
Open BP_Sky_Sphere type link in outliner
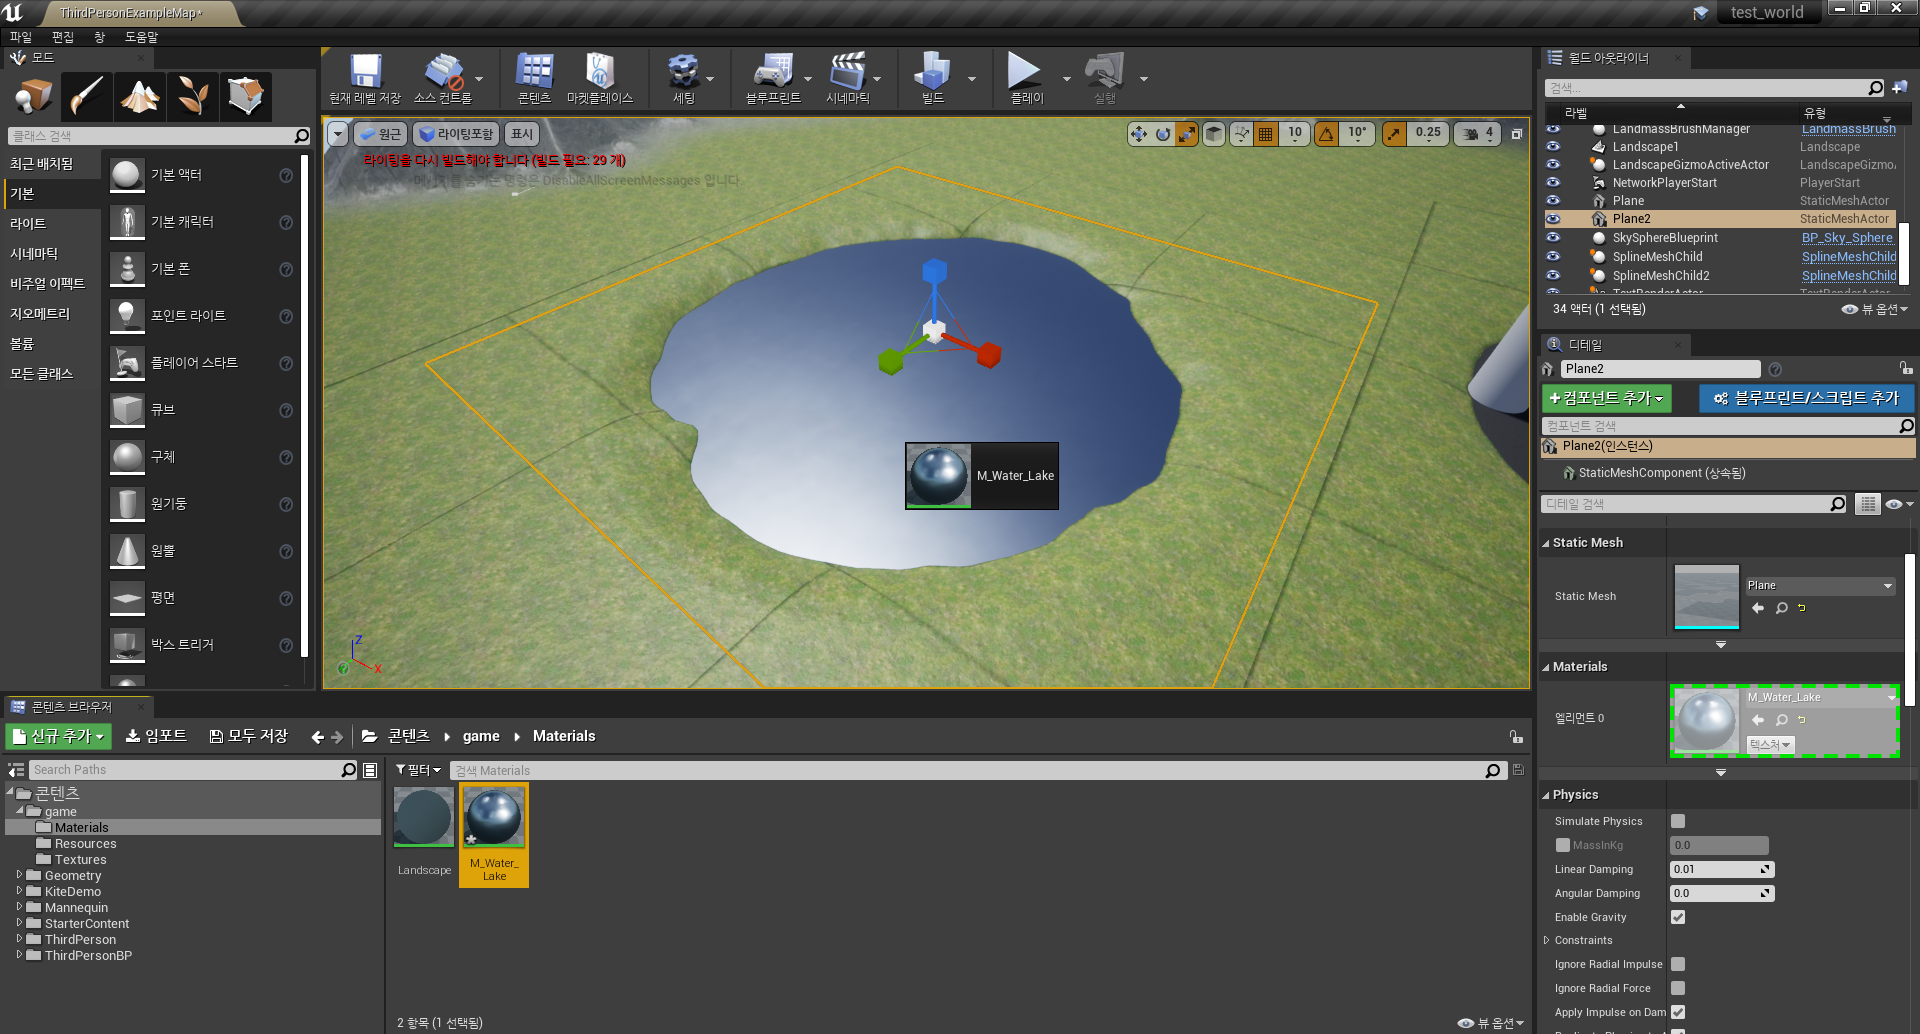click(x=1847, y=238)
